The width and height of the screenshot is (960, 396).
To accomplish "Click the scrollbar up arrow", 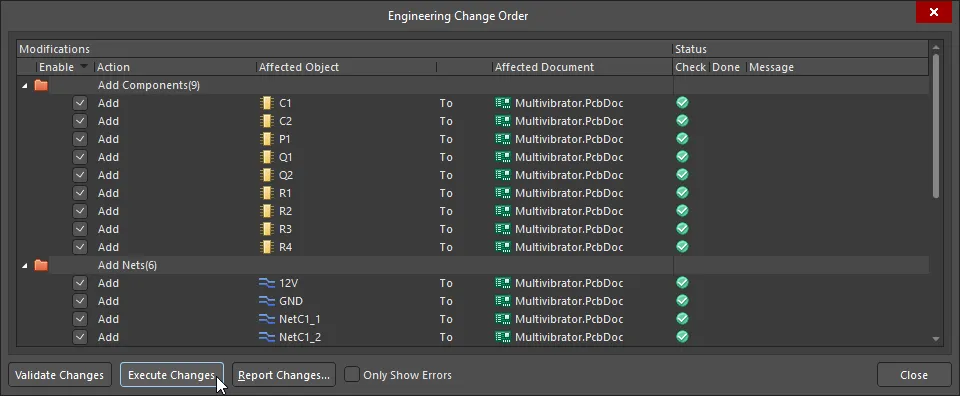I will click(x=936, y=47).
